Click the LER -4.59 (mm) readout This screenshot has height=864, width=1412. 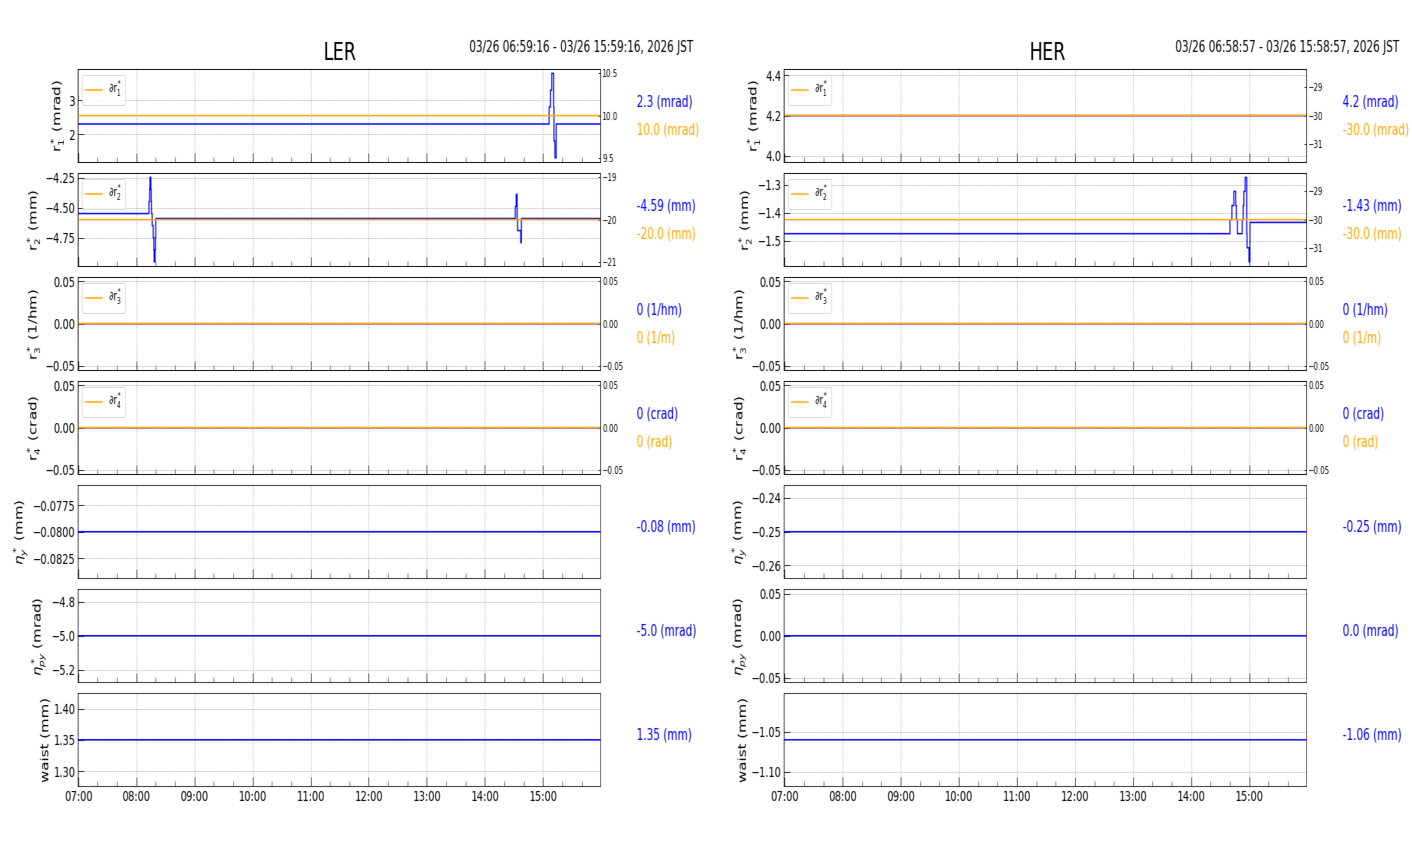[x=666, y=206]
